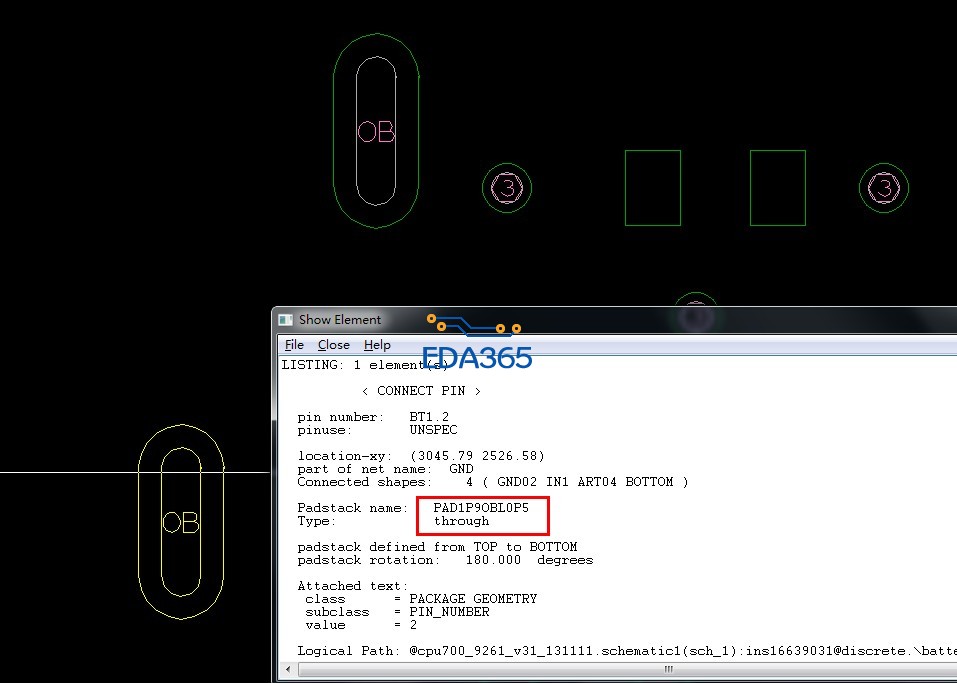Click the subclass PIN_NUMBER text
957x683 pixels.
tap(449, 612)
